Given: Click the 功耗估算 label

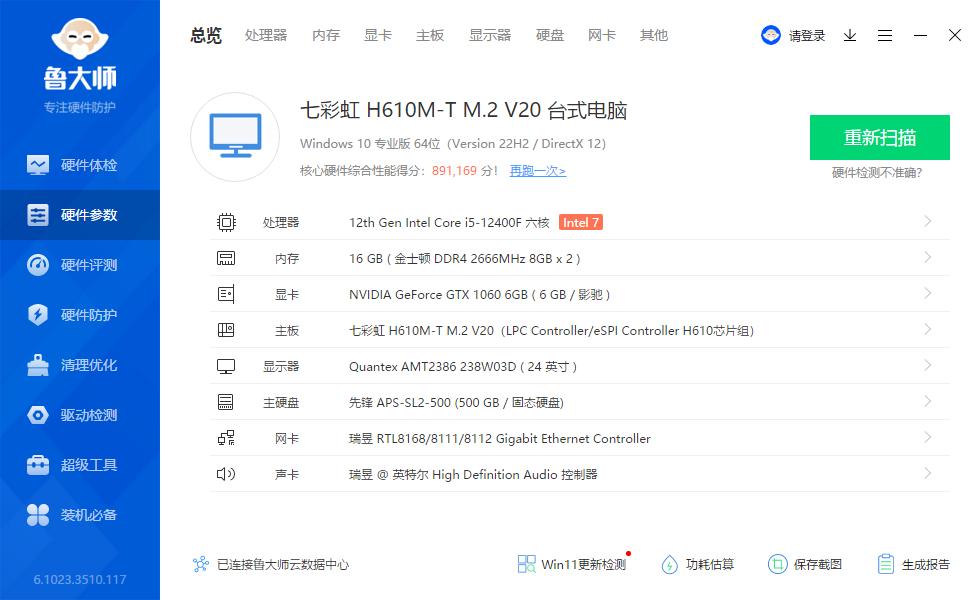Looking at the screenshot, I should [x=710, y=564].
